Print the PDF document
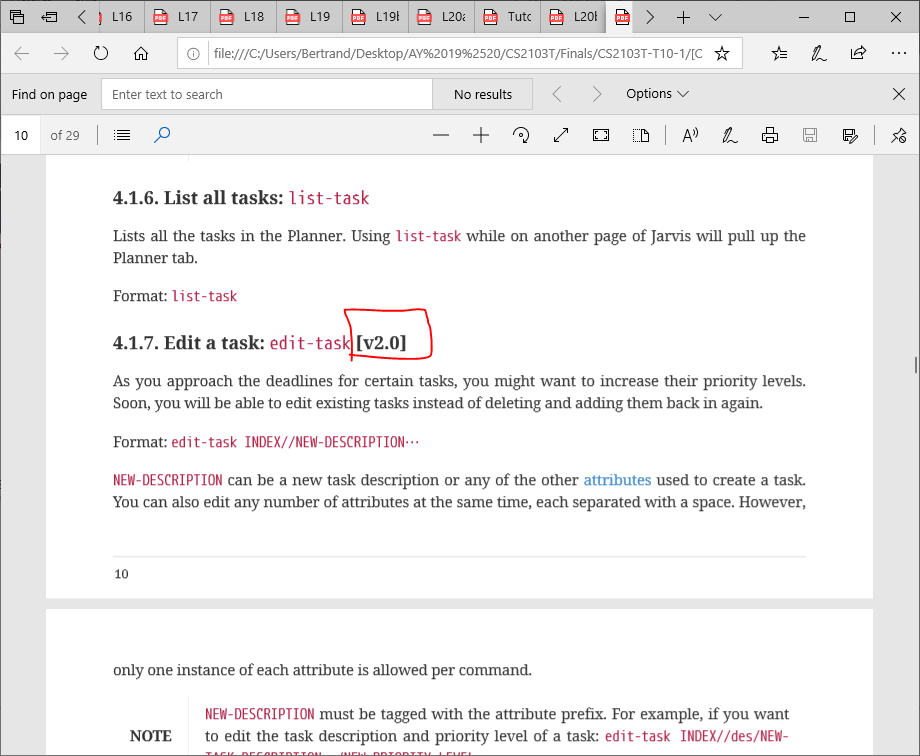Viewport: 920px width, 756px height. [x=770, y=136]
